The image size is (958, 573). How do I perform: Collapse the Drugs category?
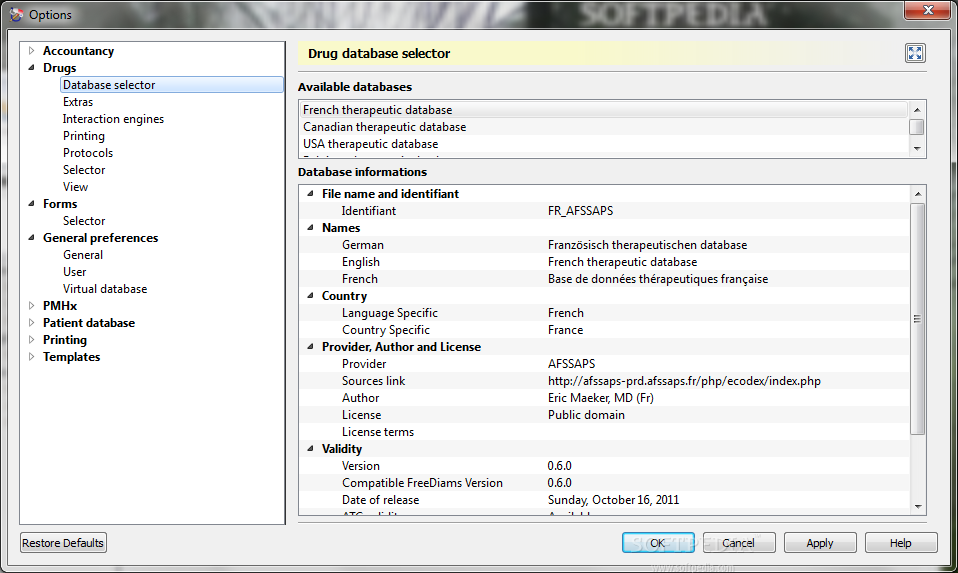pyautogui.click(x=32, y=68)
